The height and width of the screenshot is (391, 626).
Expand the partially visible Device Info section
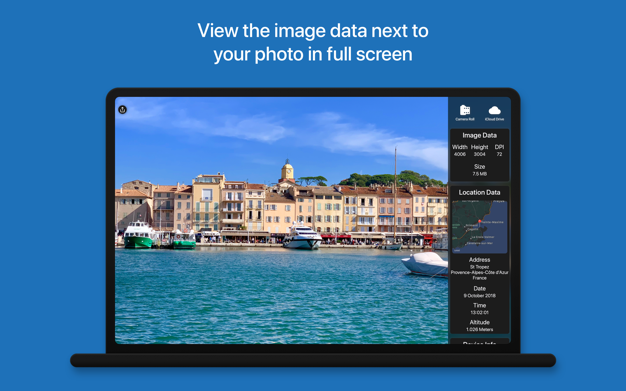pyautogui.click(x=479, y=342)
